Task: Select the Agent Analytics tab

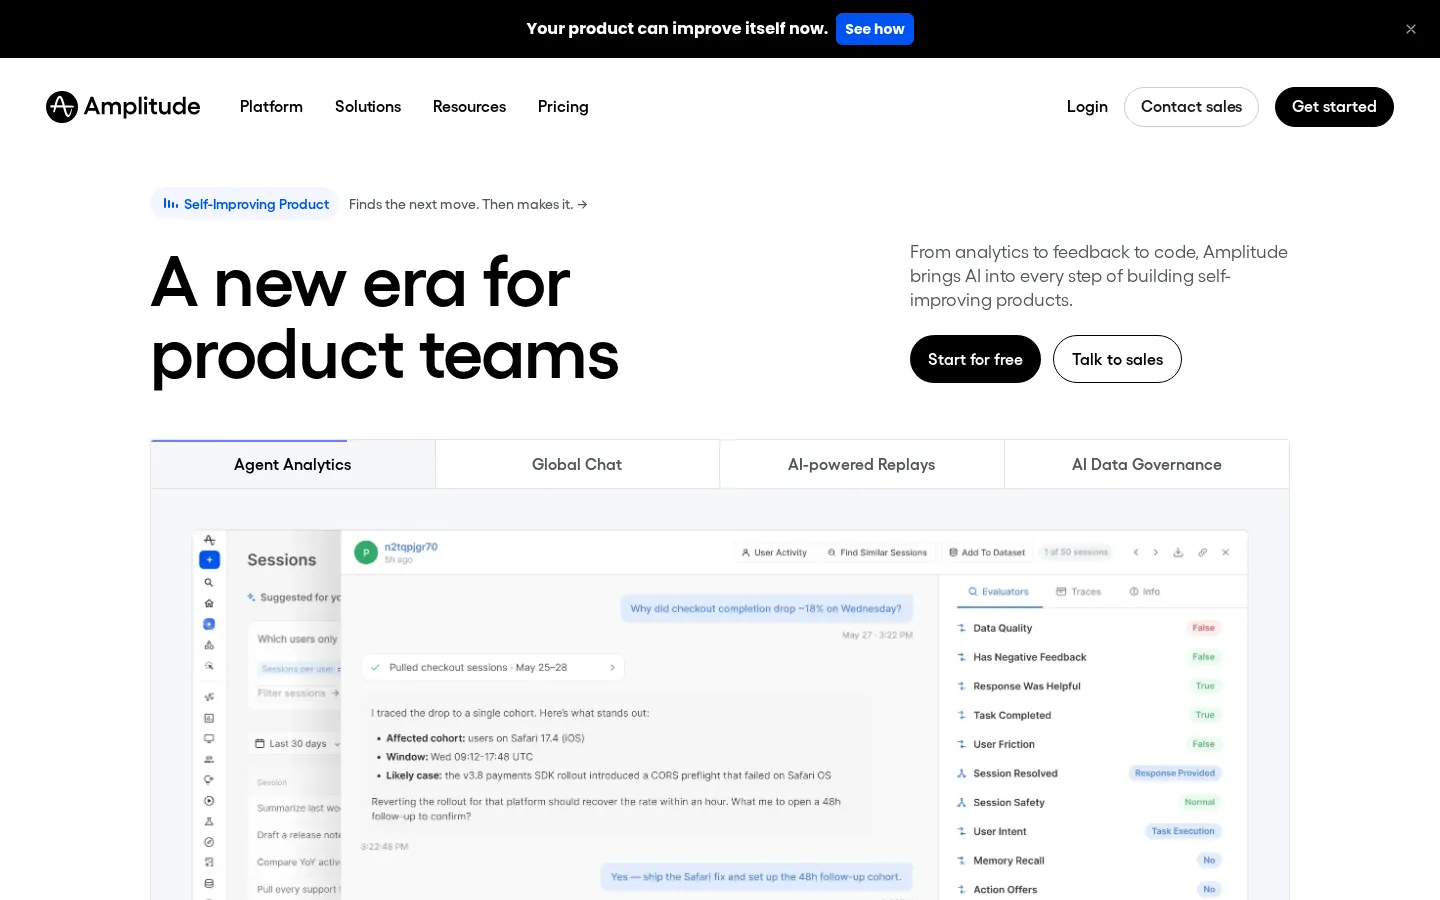Action: (x=293, y=464)
